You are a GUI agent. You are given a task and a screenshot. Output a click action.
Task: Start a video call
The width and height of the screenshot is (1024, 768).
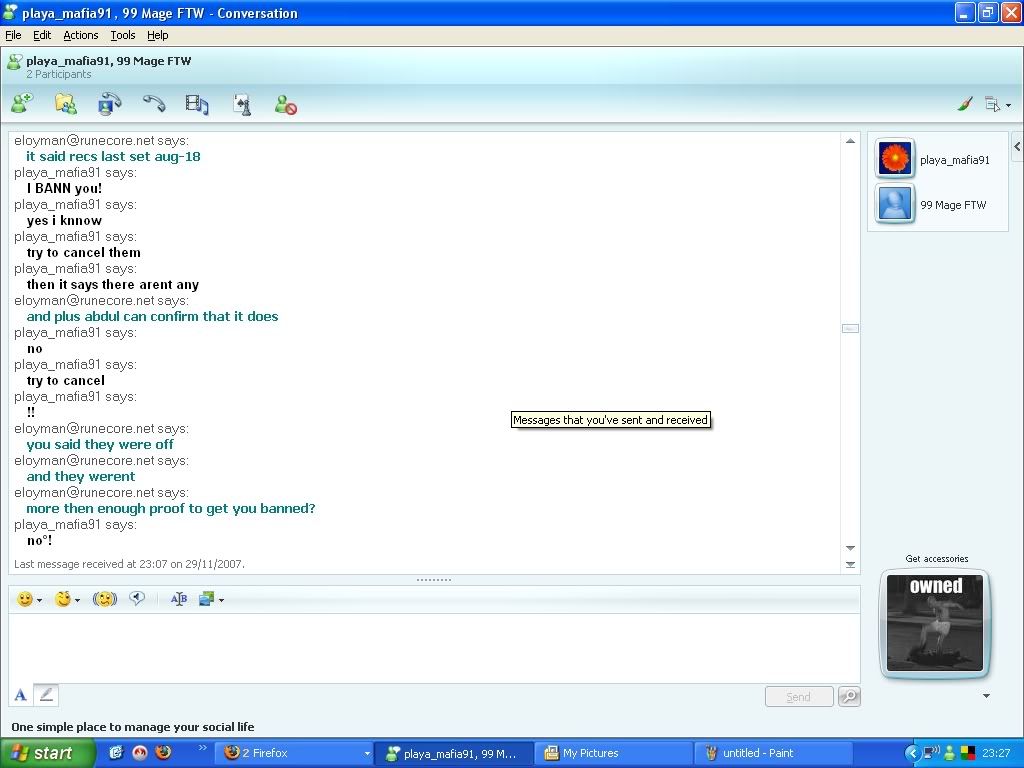(109, 103)
